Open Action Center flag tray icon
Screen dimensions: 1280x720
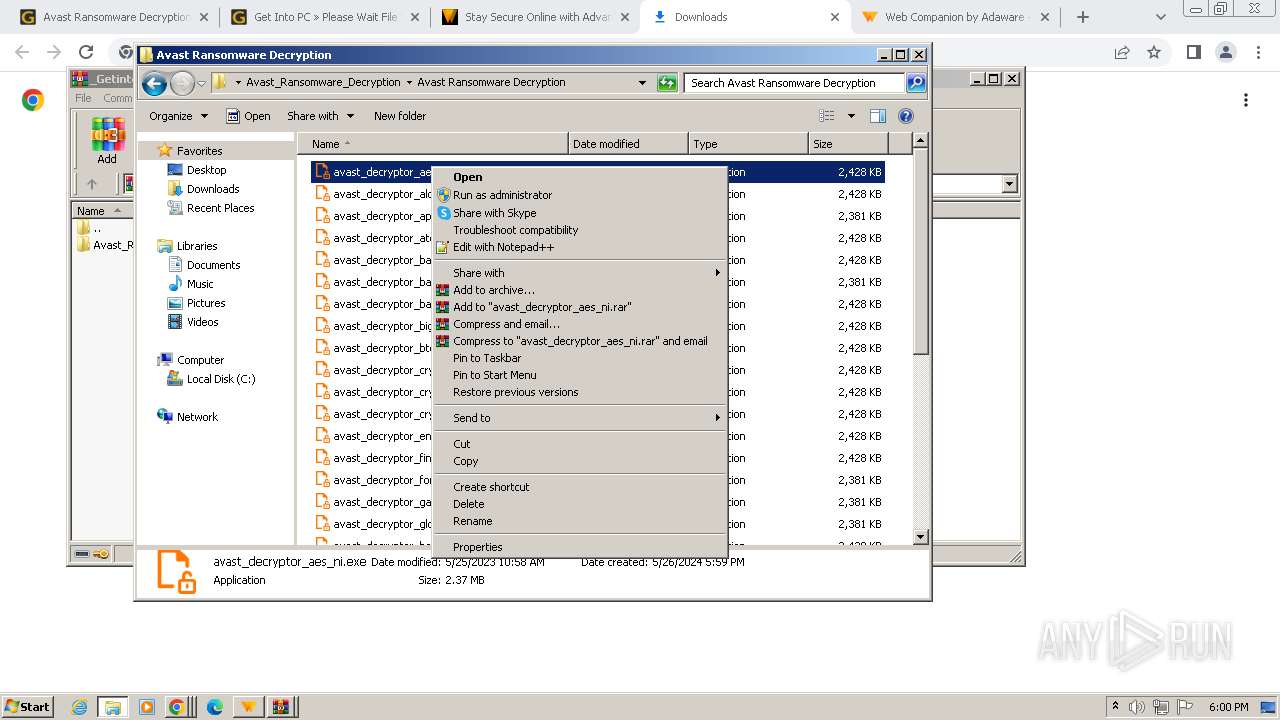(1186, 707)
